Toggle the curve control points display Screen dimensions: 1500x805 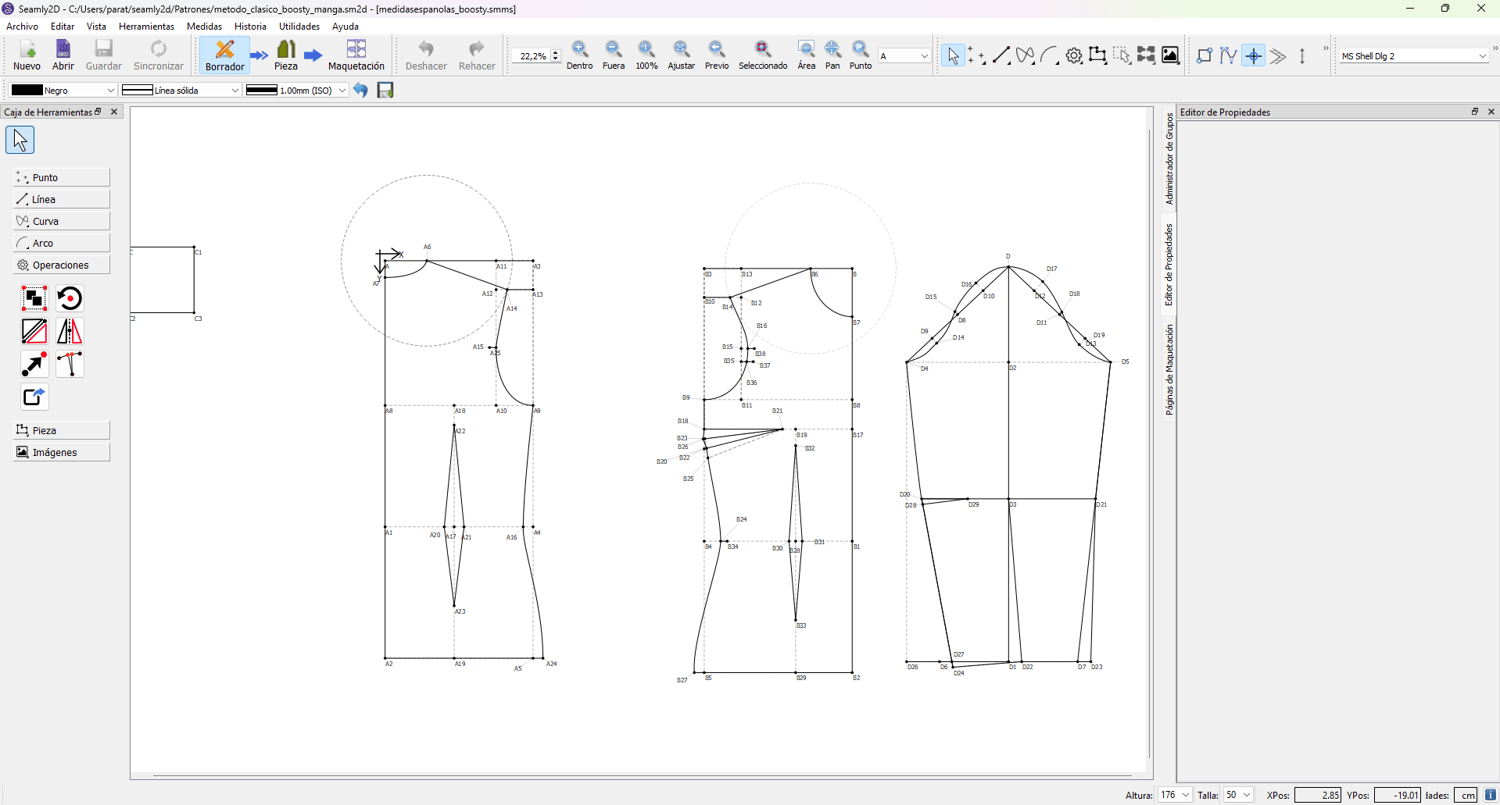click(1228, 56)
